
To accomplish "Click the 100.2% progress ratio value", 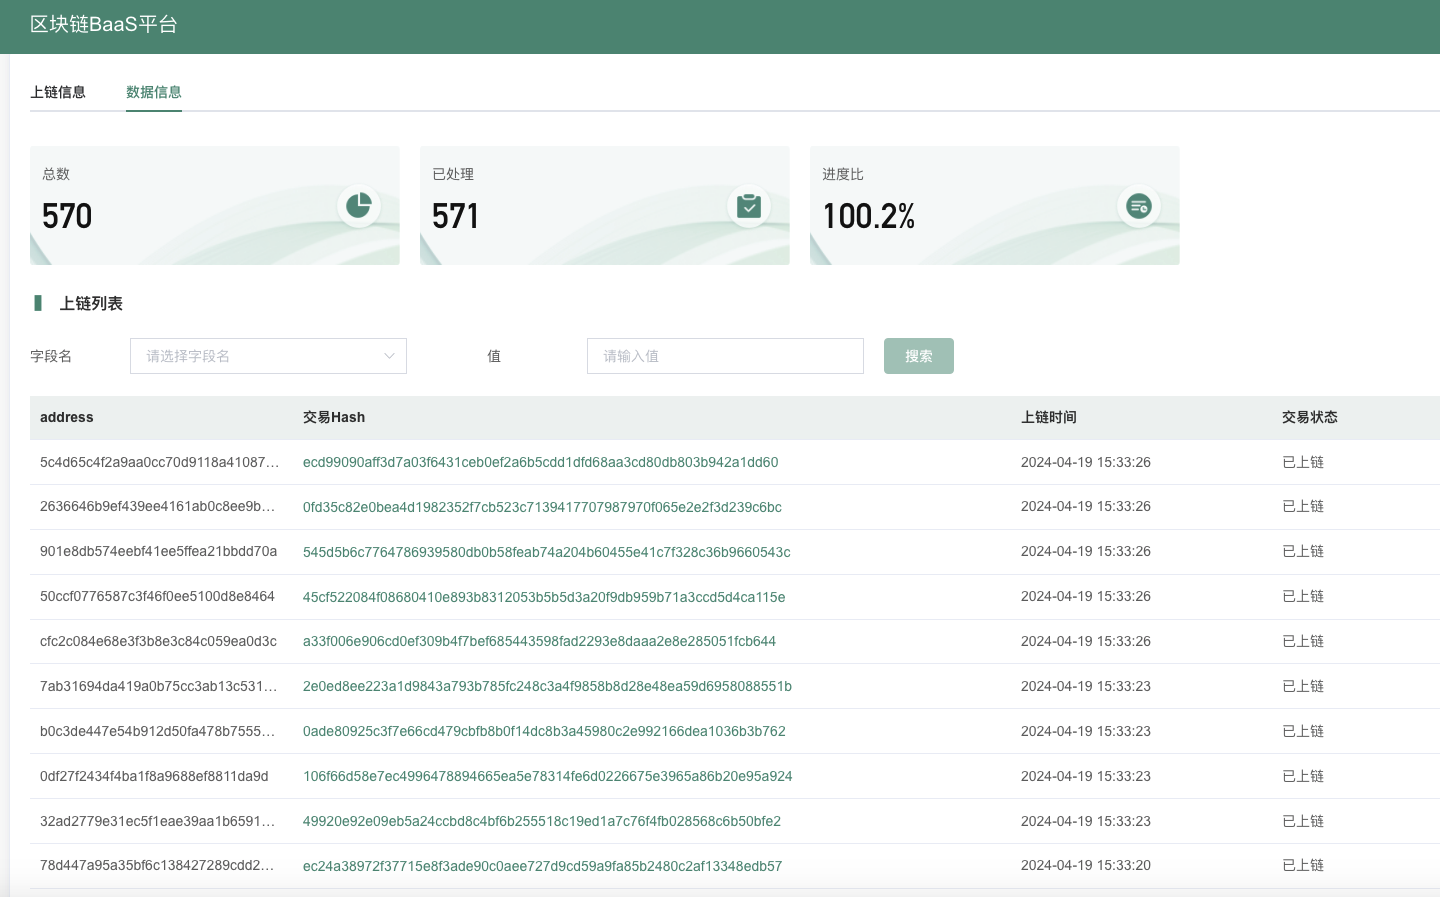I will click(x=868, y=216).
